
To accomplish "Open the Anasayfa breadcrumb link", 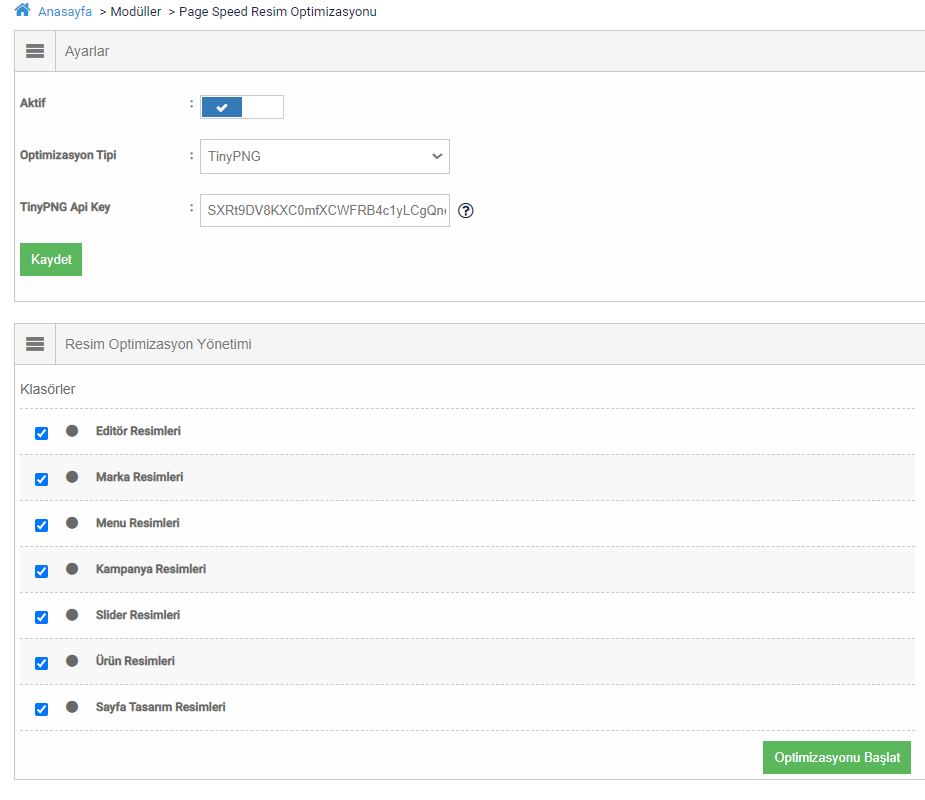I will coord(65,12).
